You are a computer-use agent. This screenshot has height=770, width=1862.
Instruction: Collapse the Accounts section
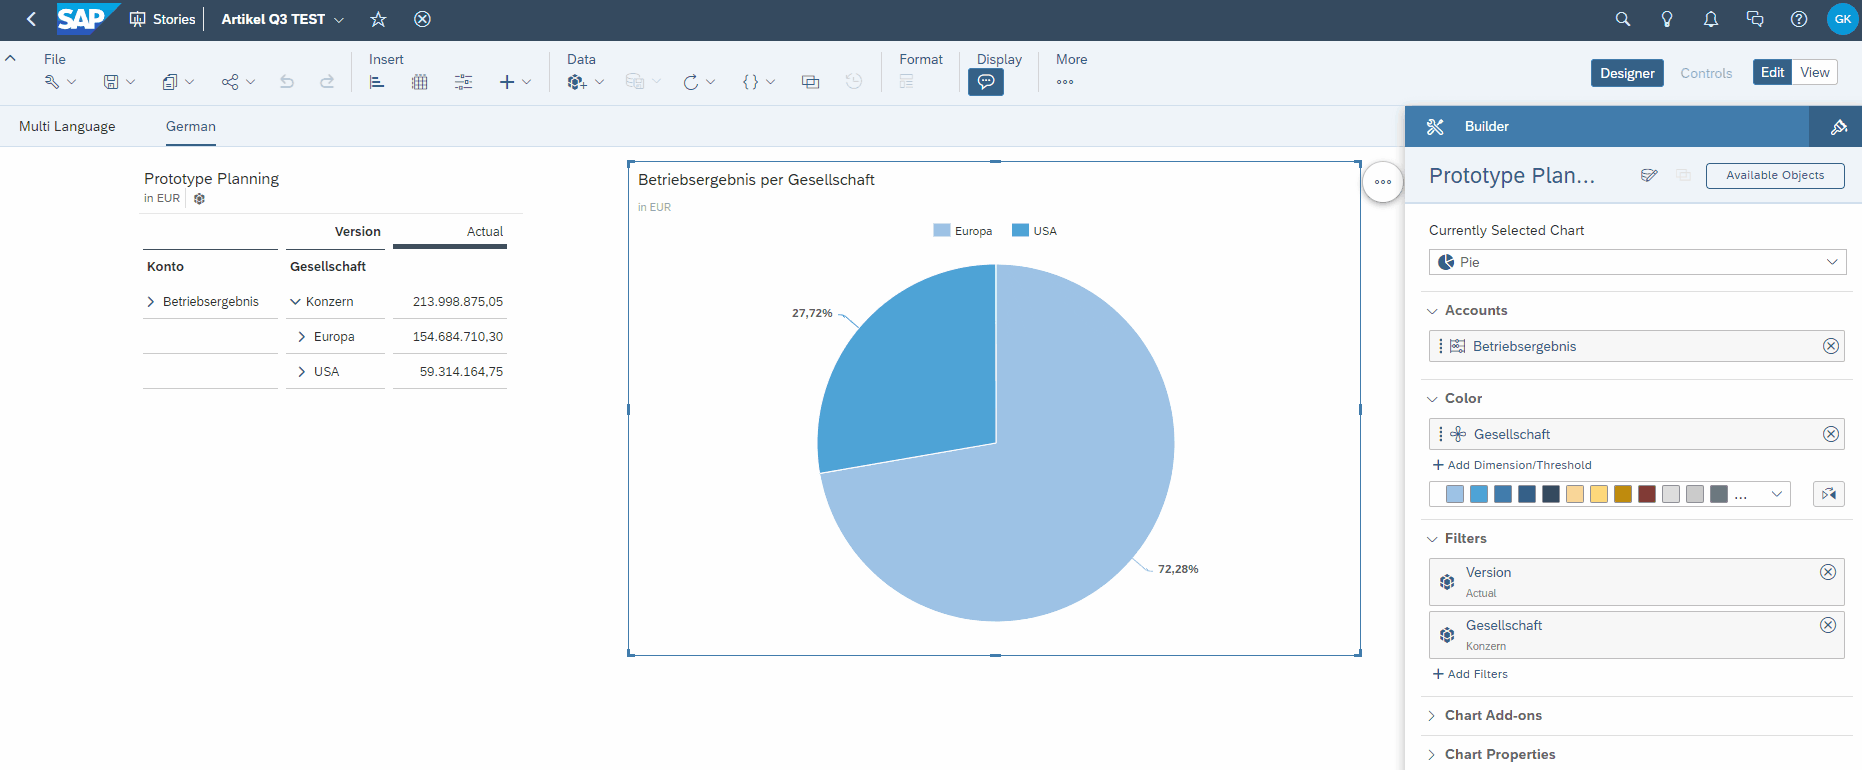[x=1432, y=311]
